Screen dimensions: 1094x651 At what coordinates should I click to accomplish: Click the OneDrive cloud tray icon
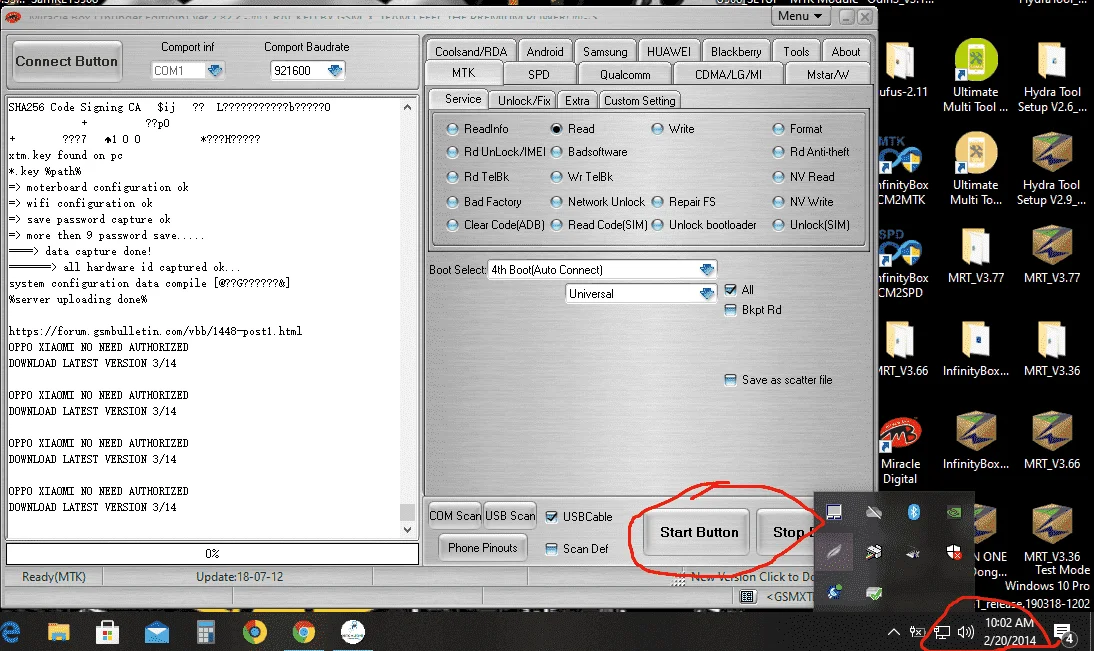873,513
